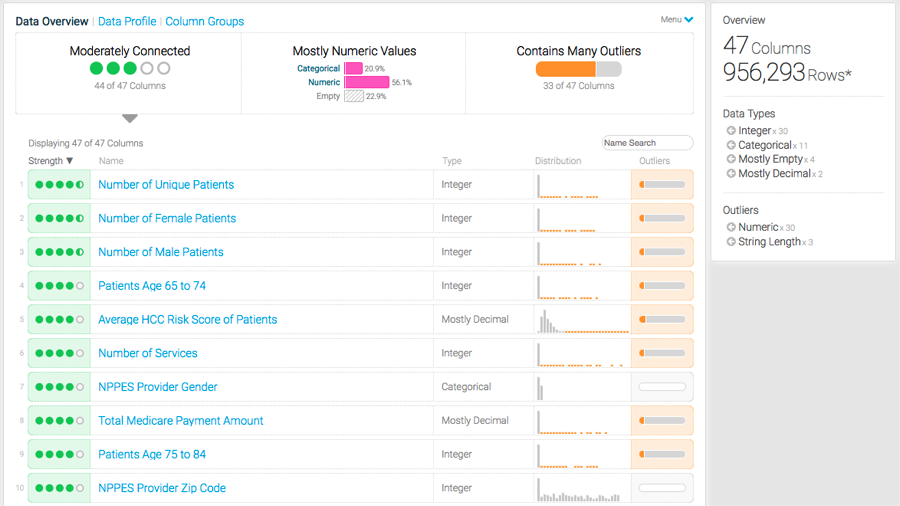Click the arrow icon next to Categorical
Image resolution: width=900 pixels, height=506 pixels.
[731, 145]
